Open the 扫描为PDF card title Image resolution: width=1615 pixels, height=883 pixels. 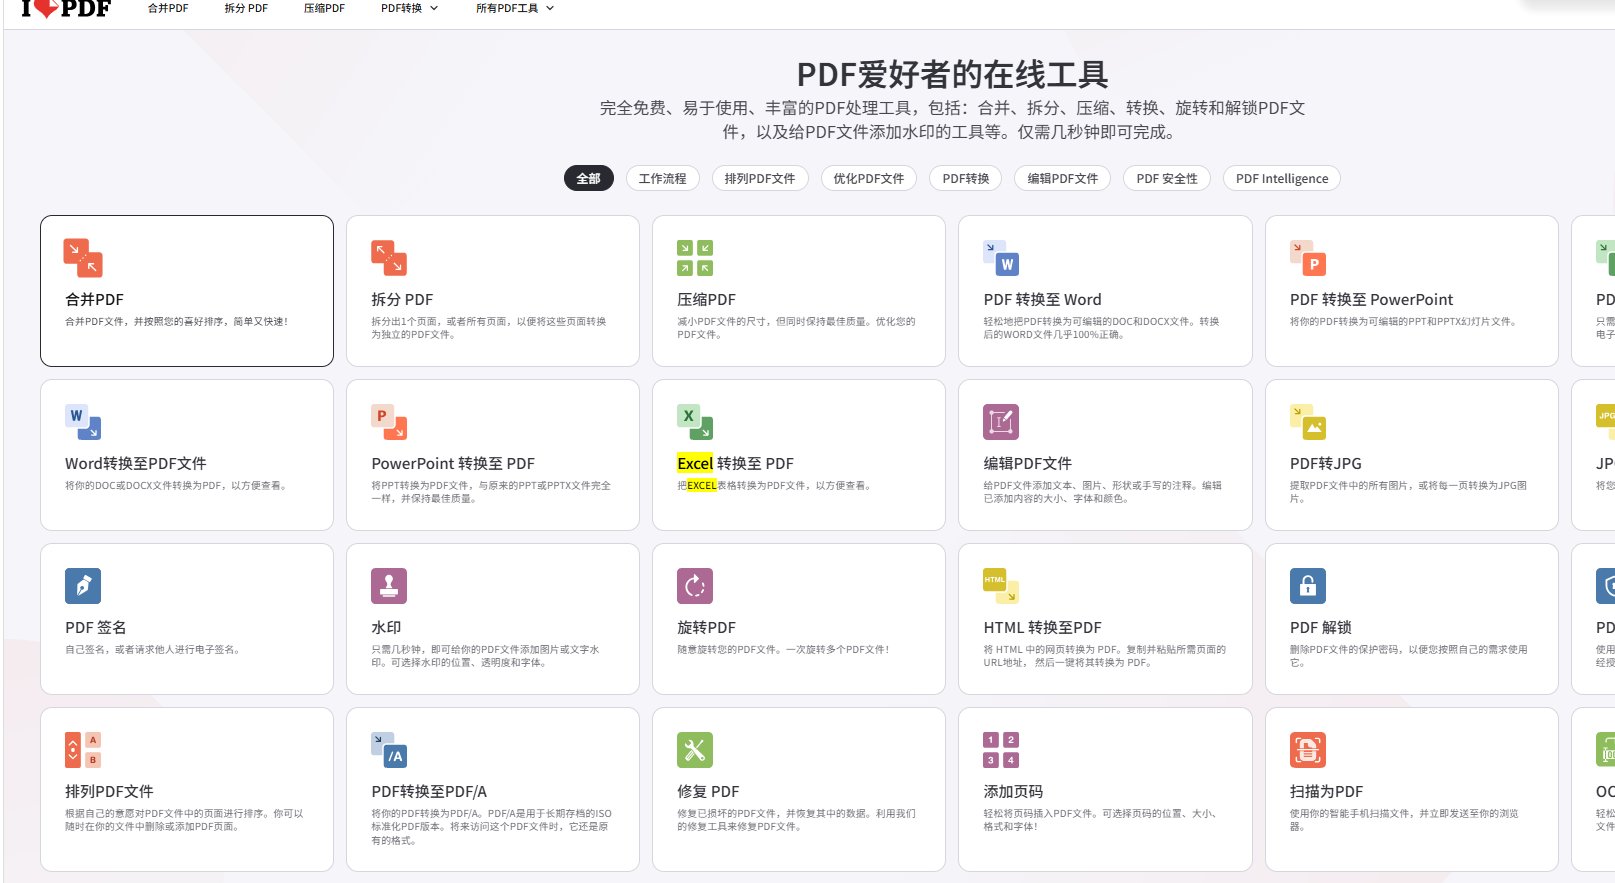coord(1326,791)
